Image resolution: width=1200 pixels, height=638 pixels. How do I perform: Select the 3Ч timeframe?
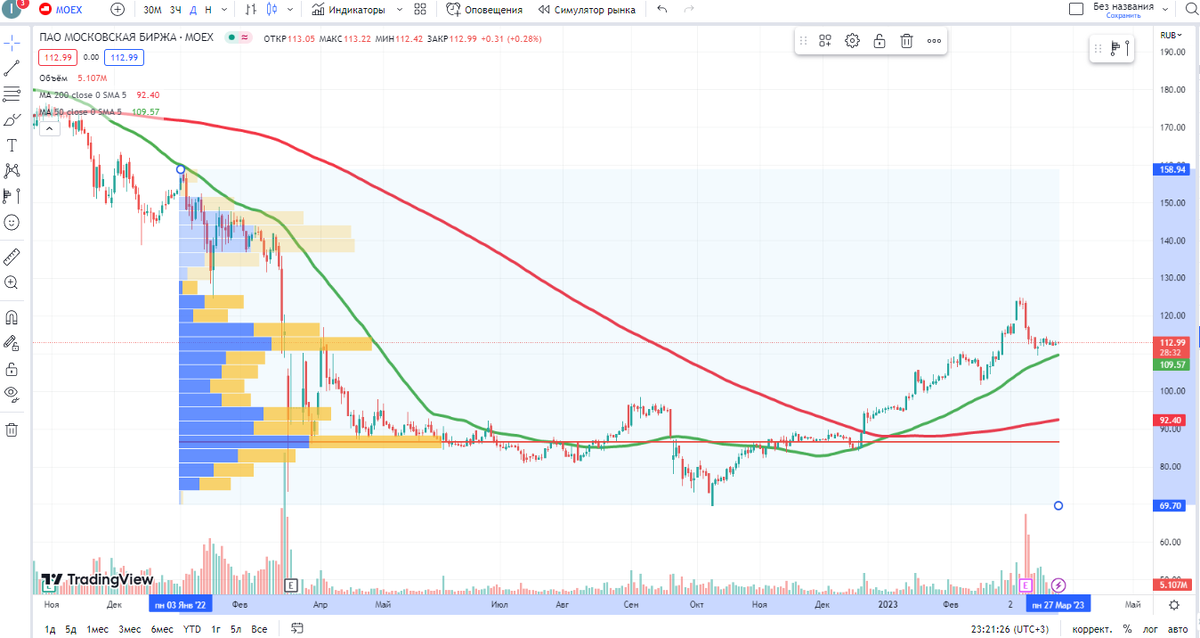pyautogui.click(x=175, y=10)
